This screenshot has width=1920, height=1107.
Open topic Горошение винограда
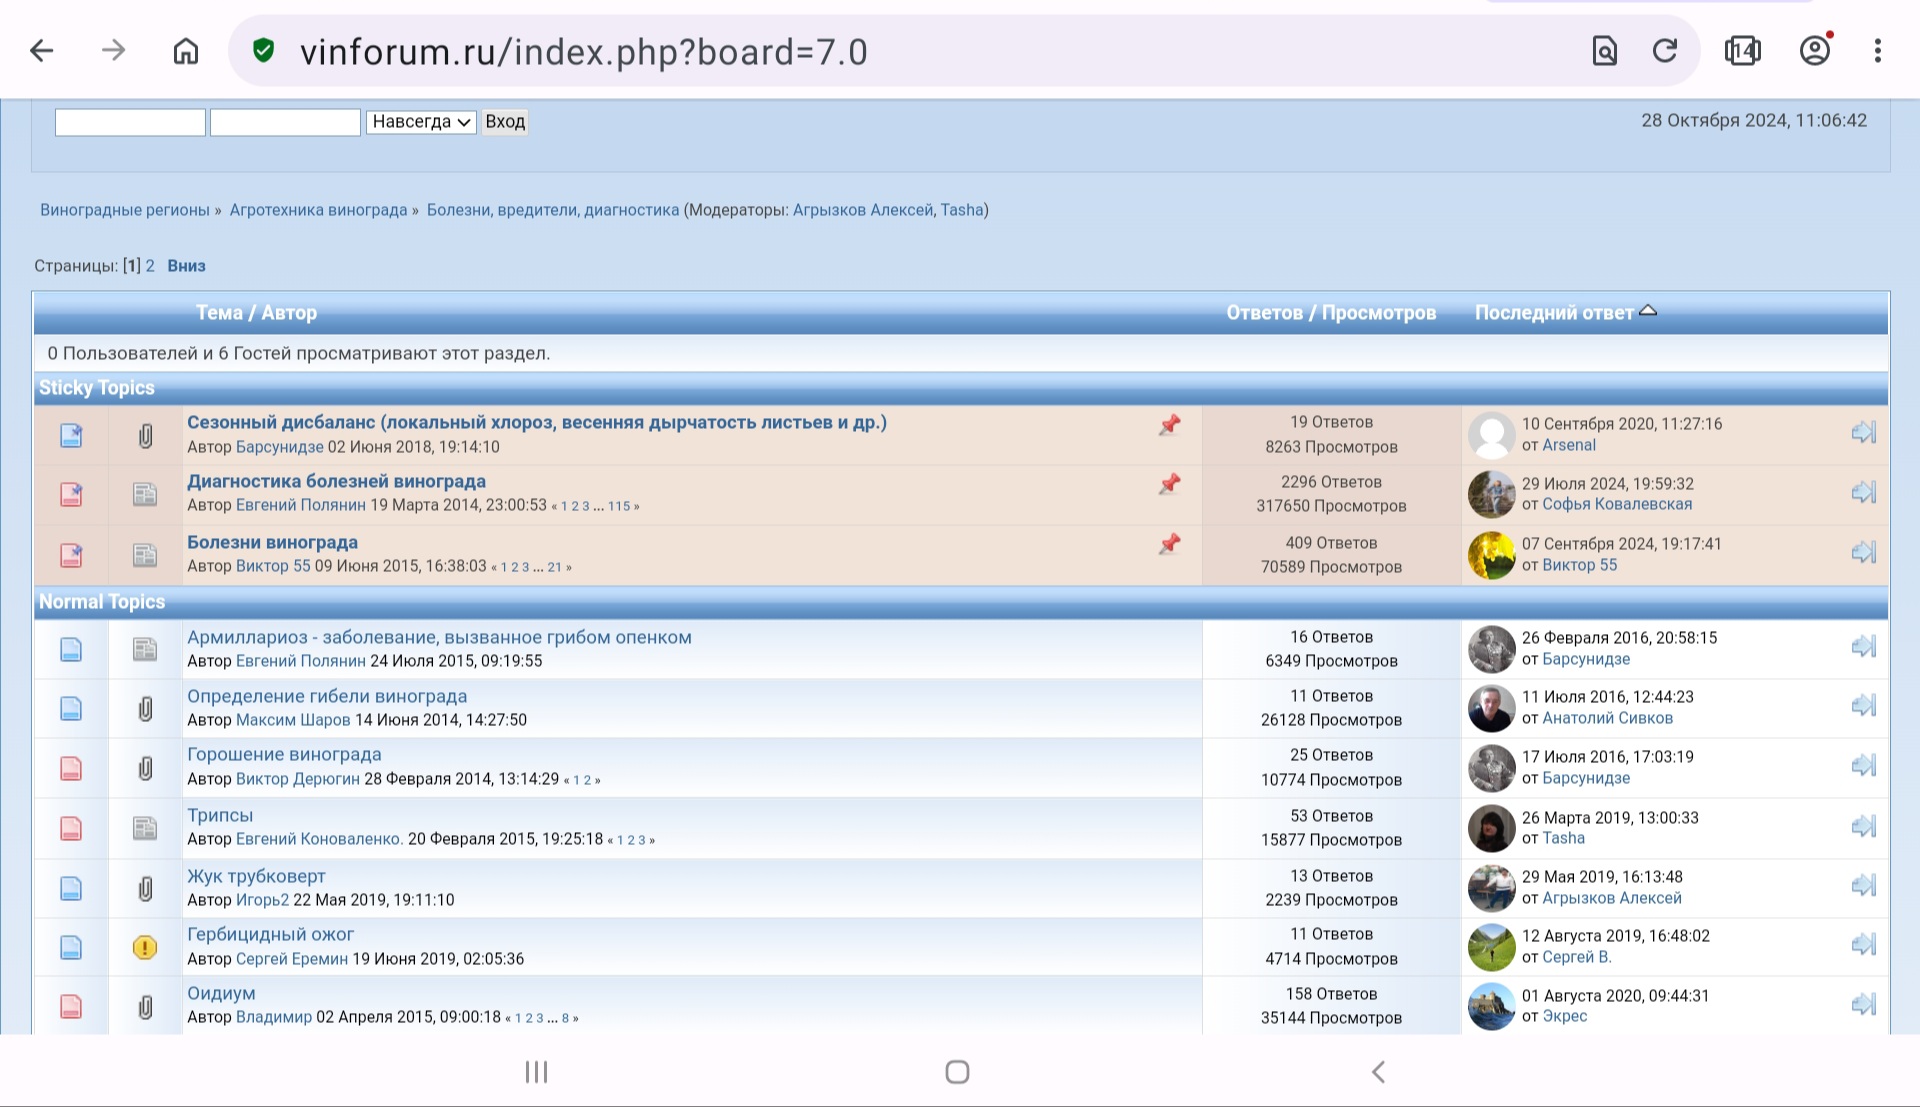point(284,754)
